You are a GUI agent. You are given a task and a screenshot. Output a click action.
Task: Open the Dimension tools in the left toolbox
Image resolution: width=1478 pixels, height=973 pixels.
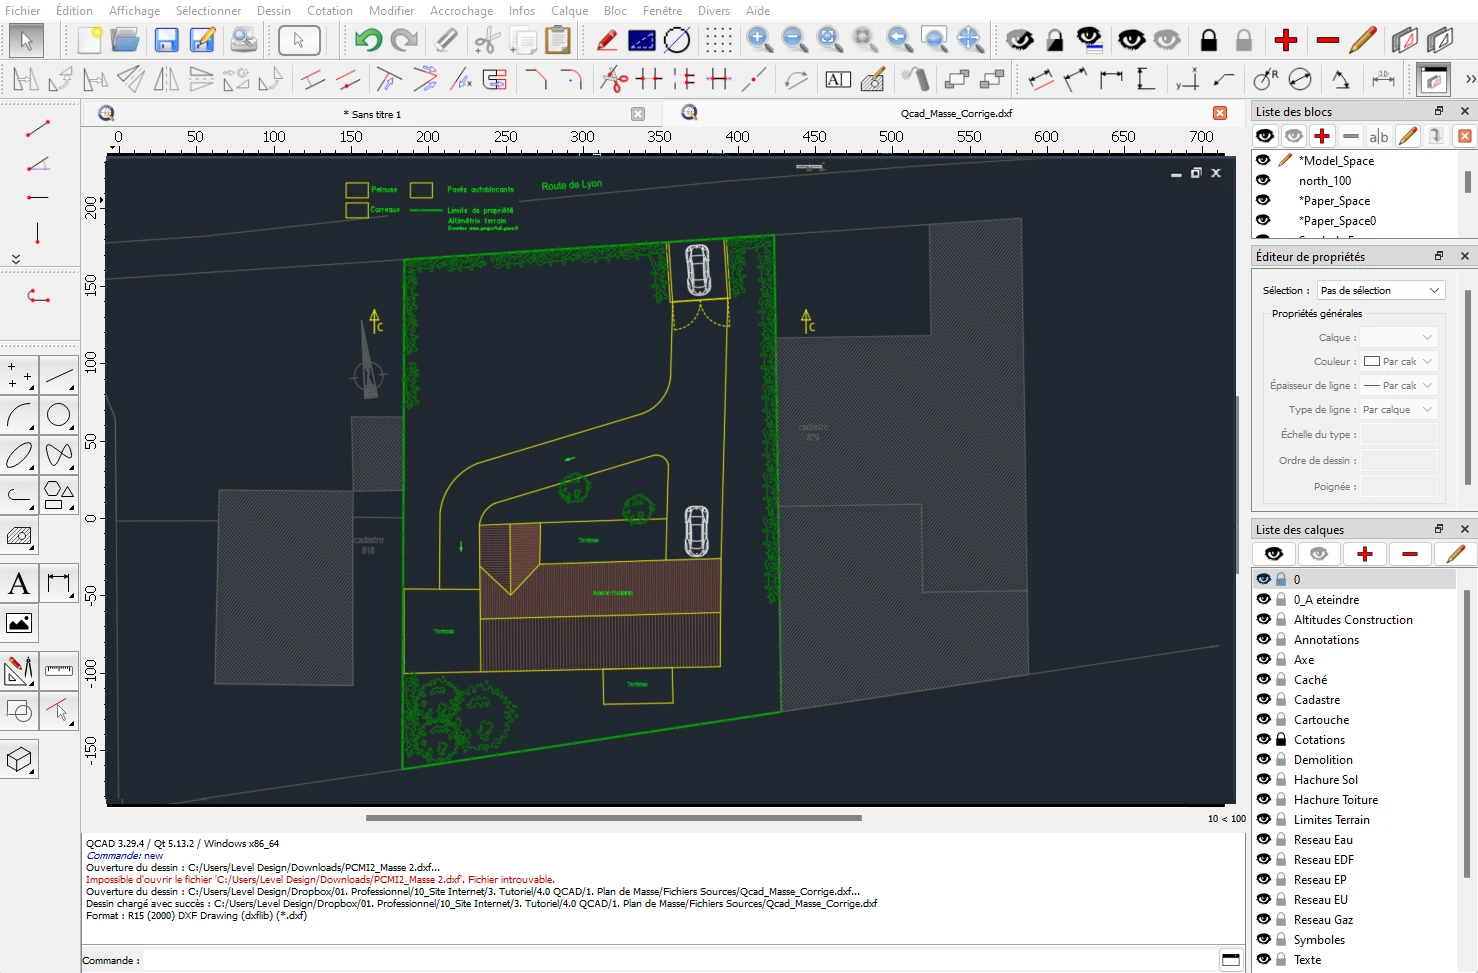point(59,584)
